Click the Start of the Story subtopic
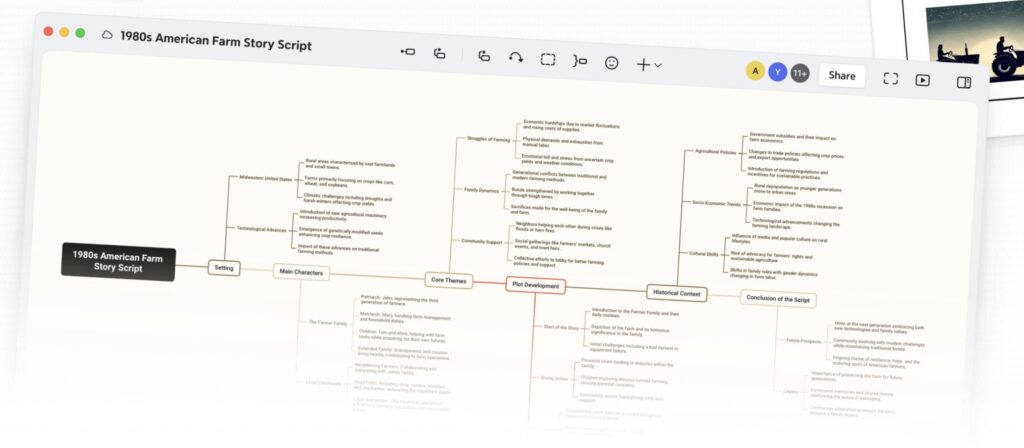Image resolution: width=1024 pixels, height=448 pixels. point(561,327)
